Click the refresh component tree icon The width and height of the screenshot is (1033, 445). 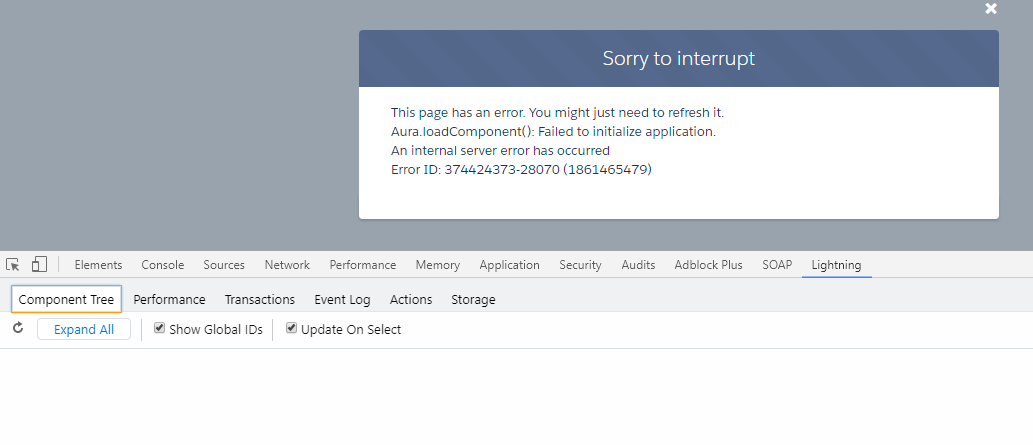(17, 329)
